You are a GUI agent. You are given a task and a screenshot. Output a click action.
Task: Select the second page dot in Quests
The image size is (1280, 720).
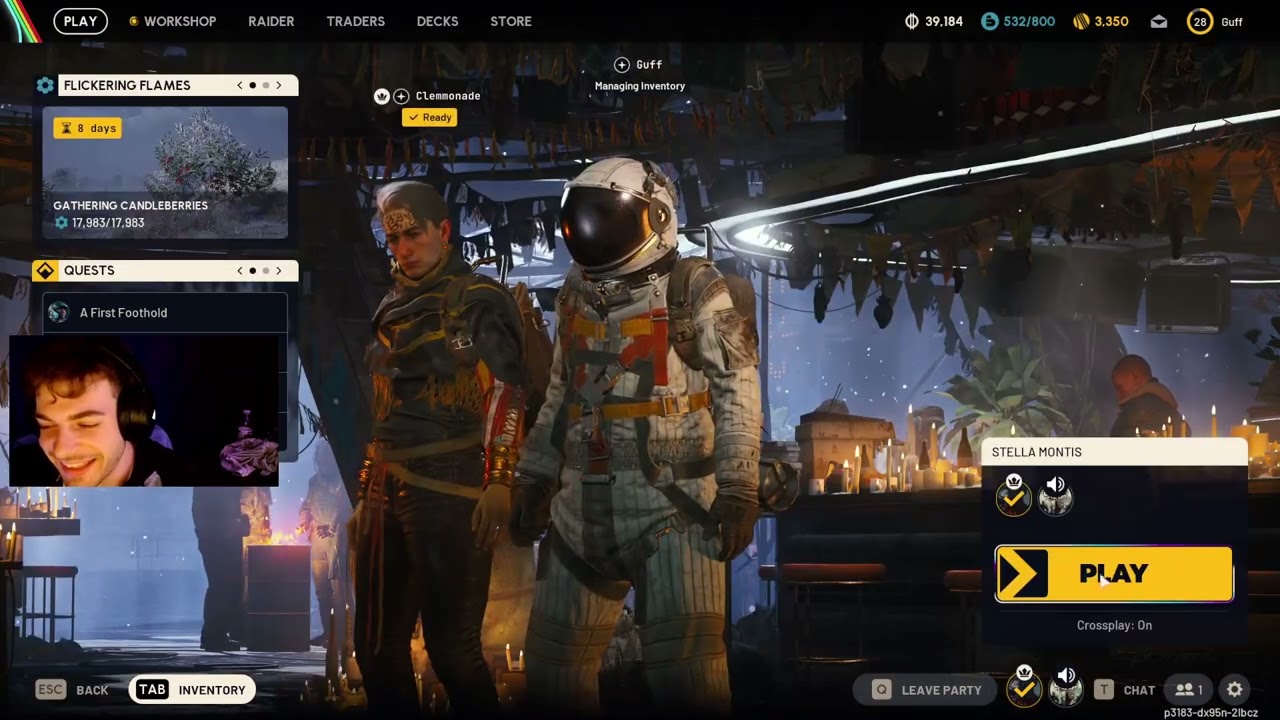tap(265, 270)
